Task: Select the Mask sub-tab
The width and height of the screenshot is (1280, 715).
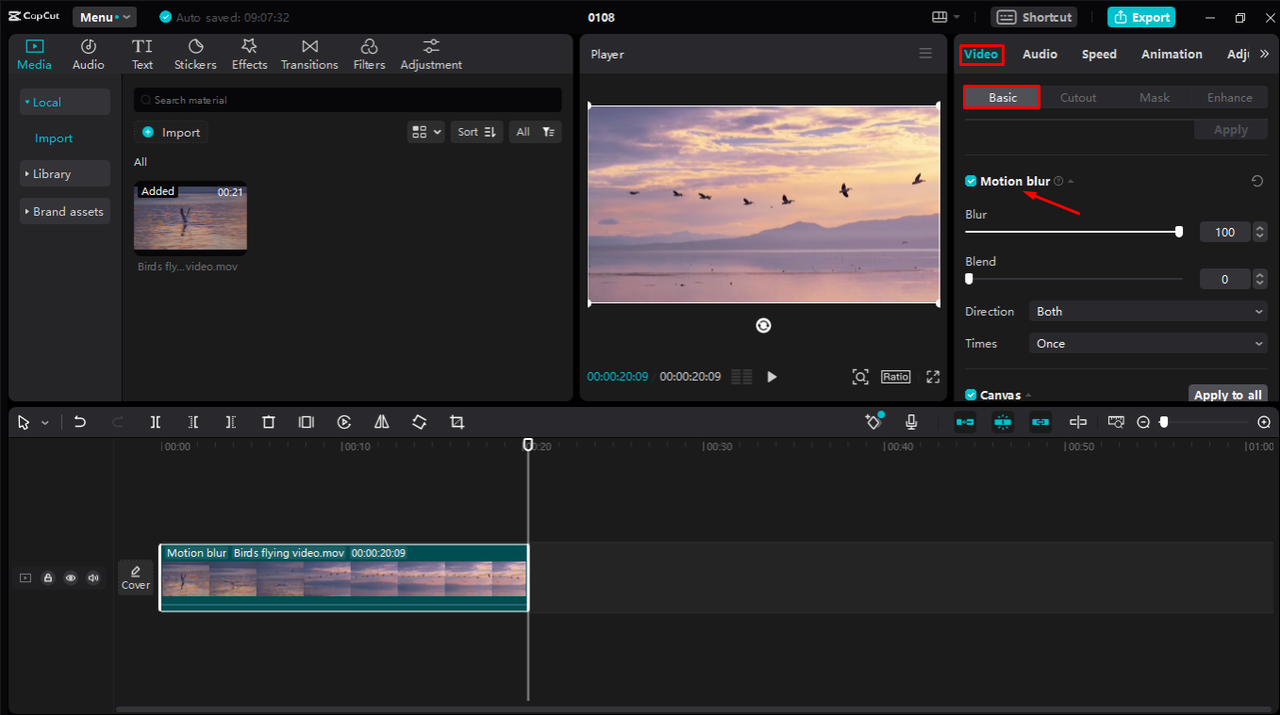Action: point(1154,98)
